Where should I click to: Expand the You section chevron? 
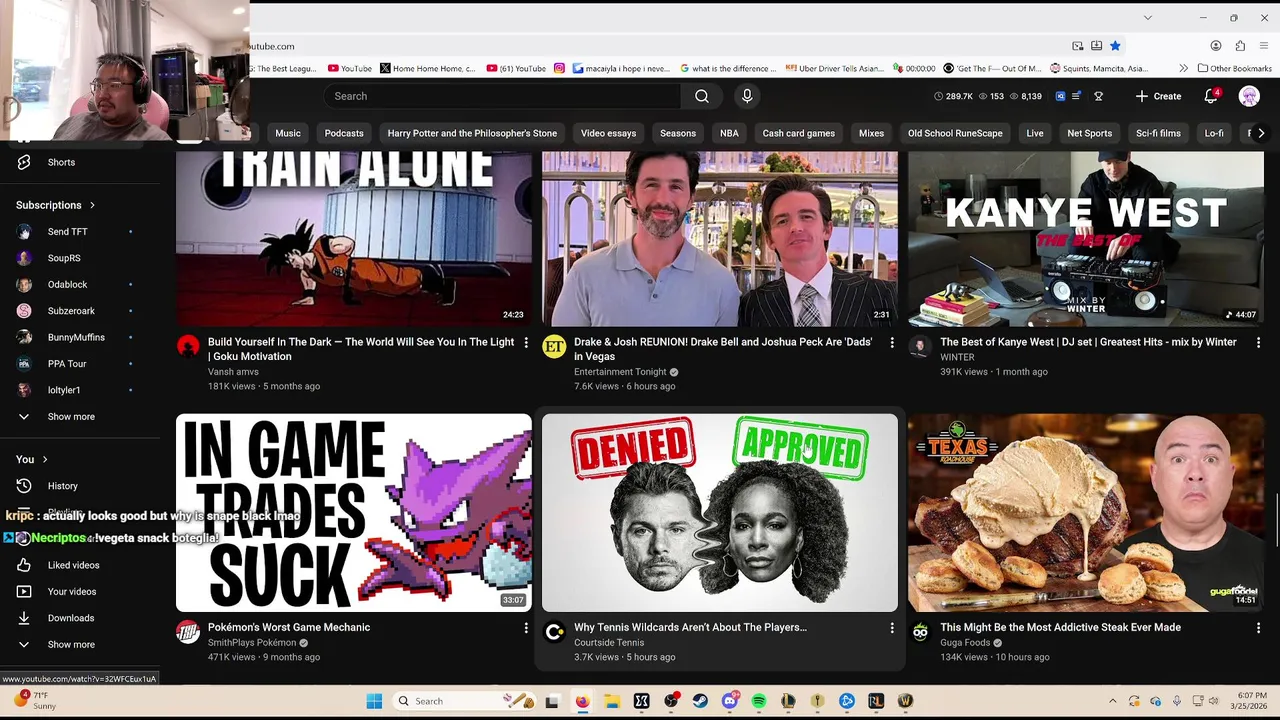point(45,459)
